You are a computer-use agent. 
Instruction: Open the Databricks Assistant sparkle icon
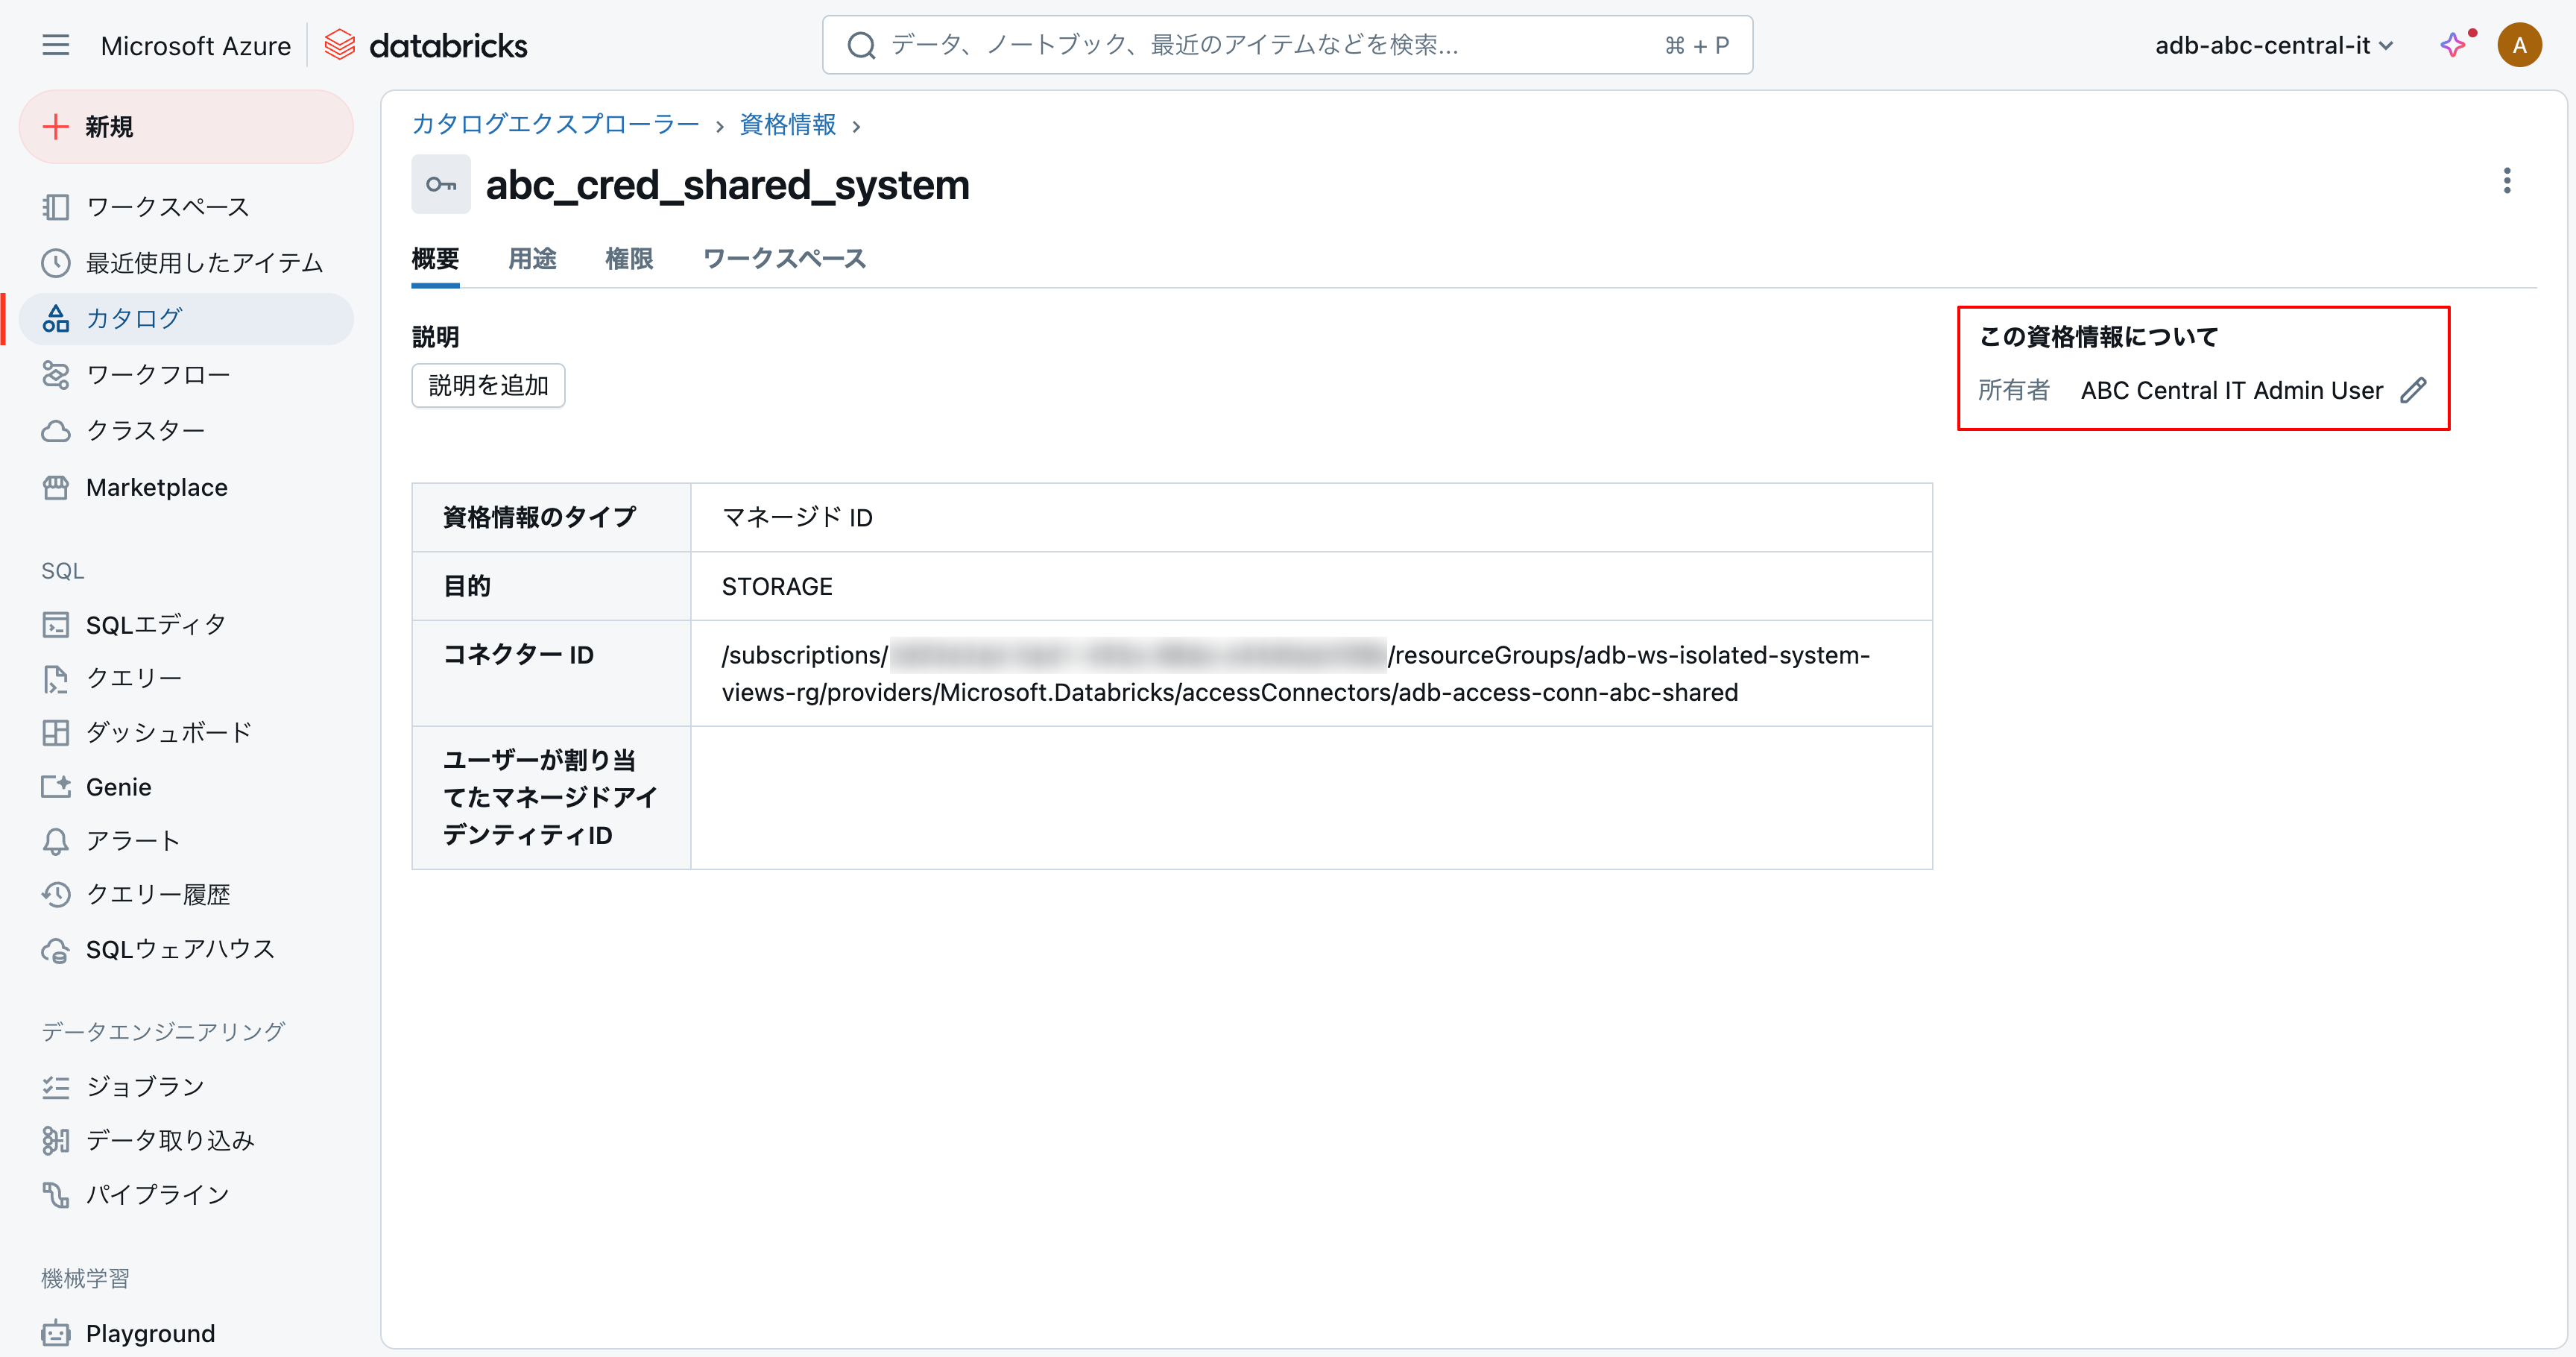tap(2453, 45)
